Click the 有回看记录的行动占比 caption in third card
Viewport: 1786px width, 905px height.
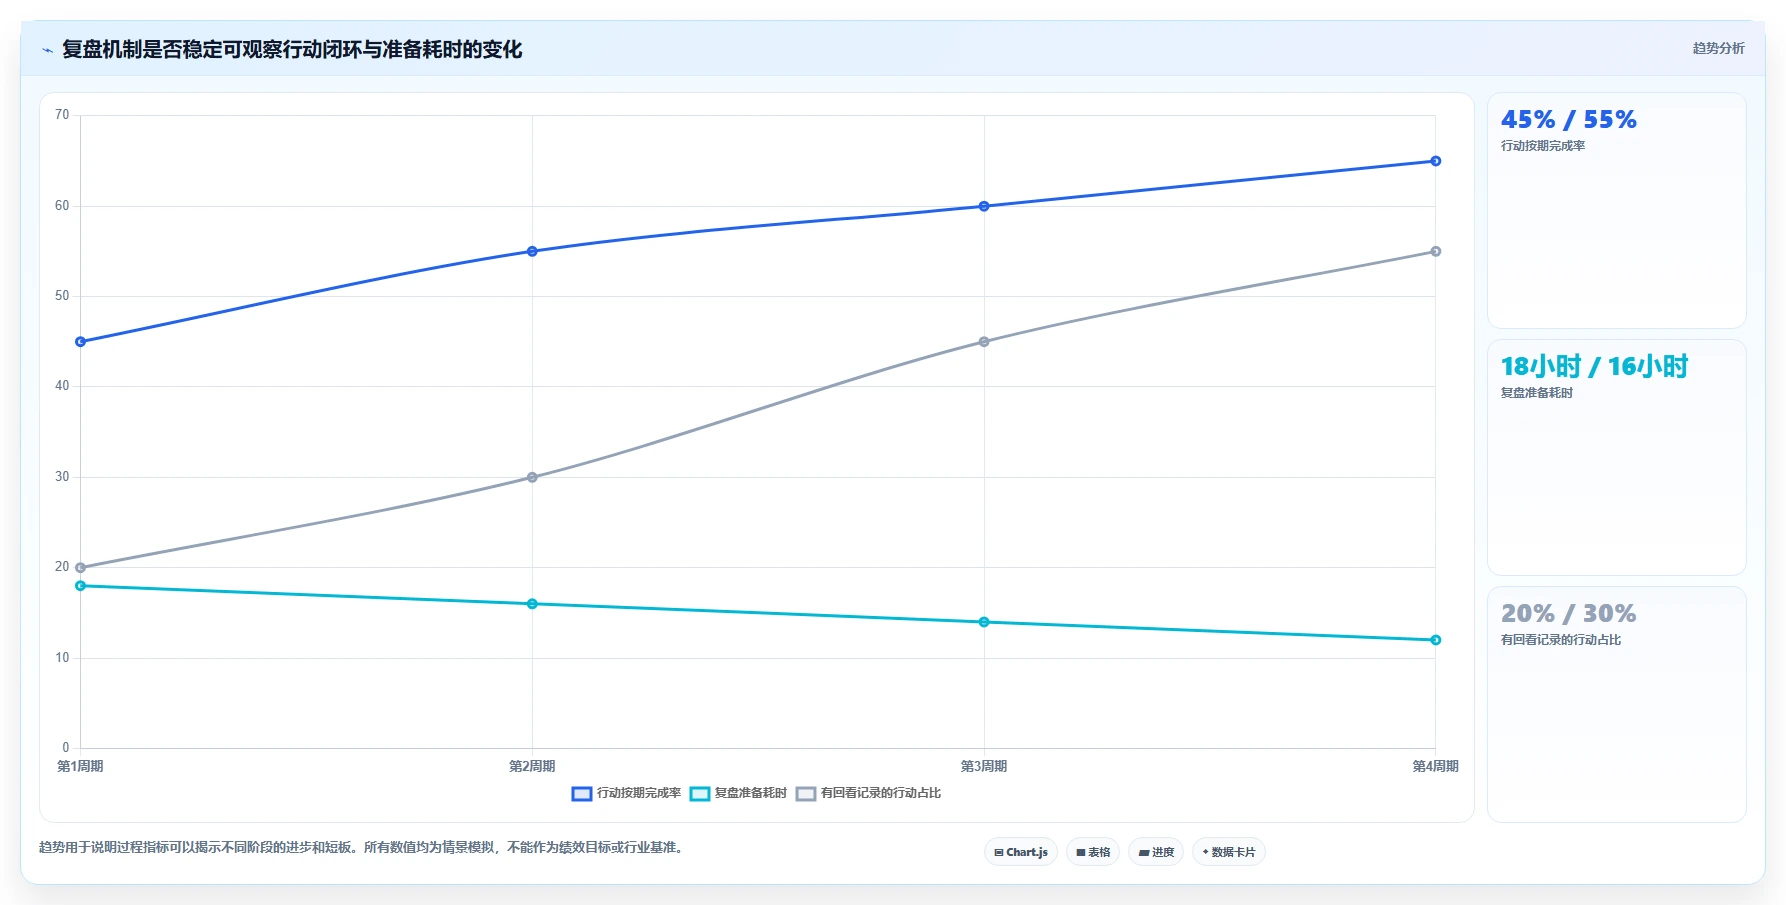tap(1561, 640)
